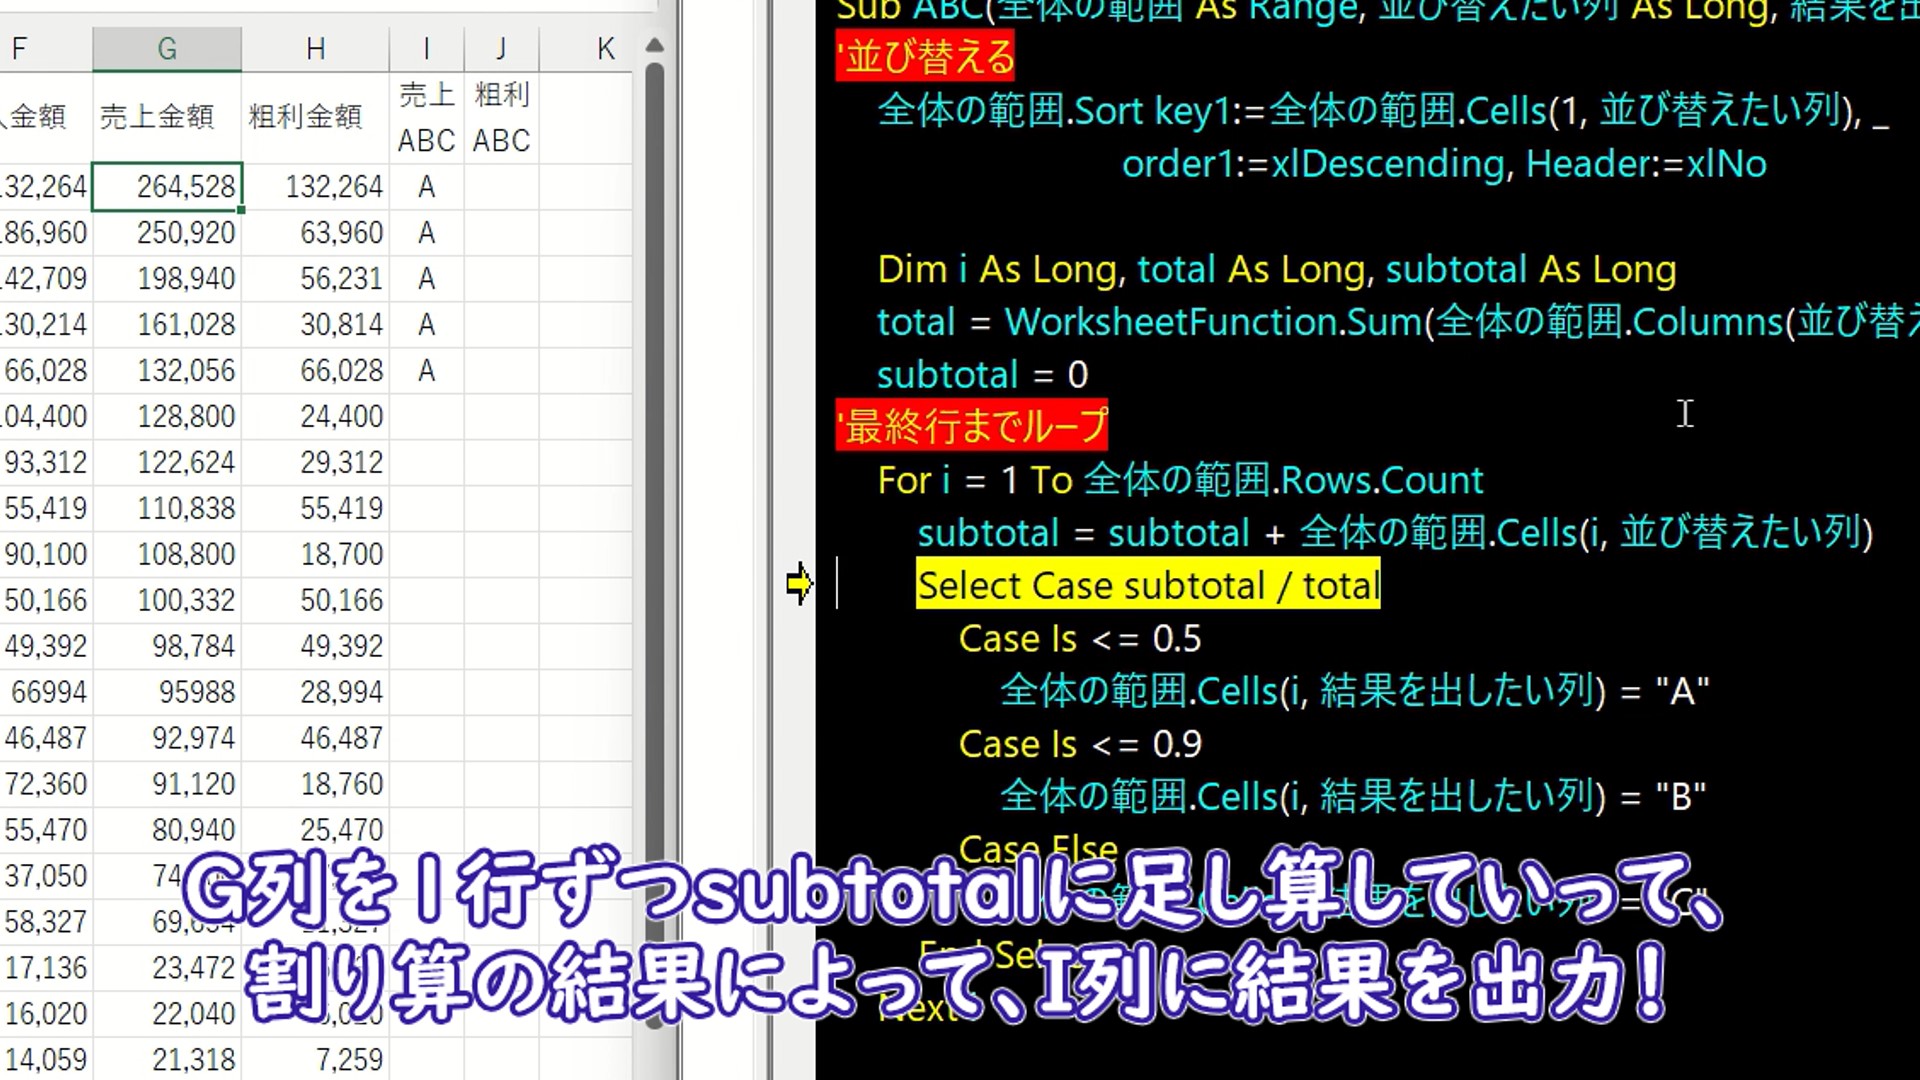Click the highlighted Select Case subtotal line
Screen dimensions: 1920x1080
pyautogui.click(x=1147, y=585)
